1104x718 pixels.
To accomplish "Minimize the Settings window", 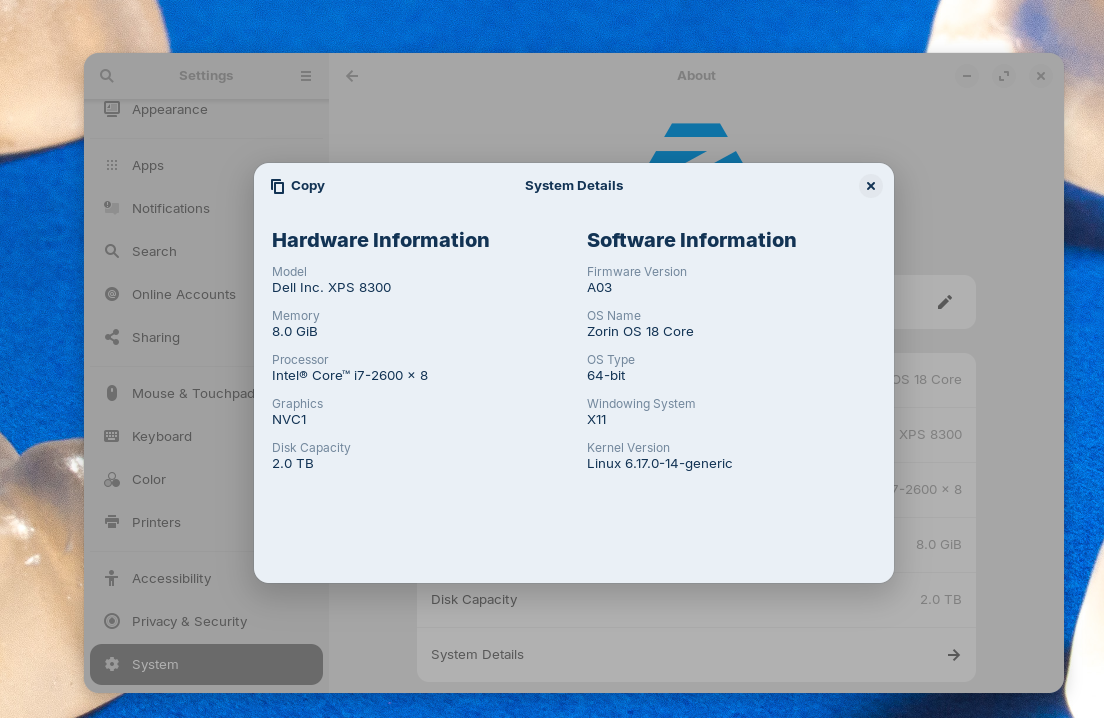I will (x=967, y=75).
